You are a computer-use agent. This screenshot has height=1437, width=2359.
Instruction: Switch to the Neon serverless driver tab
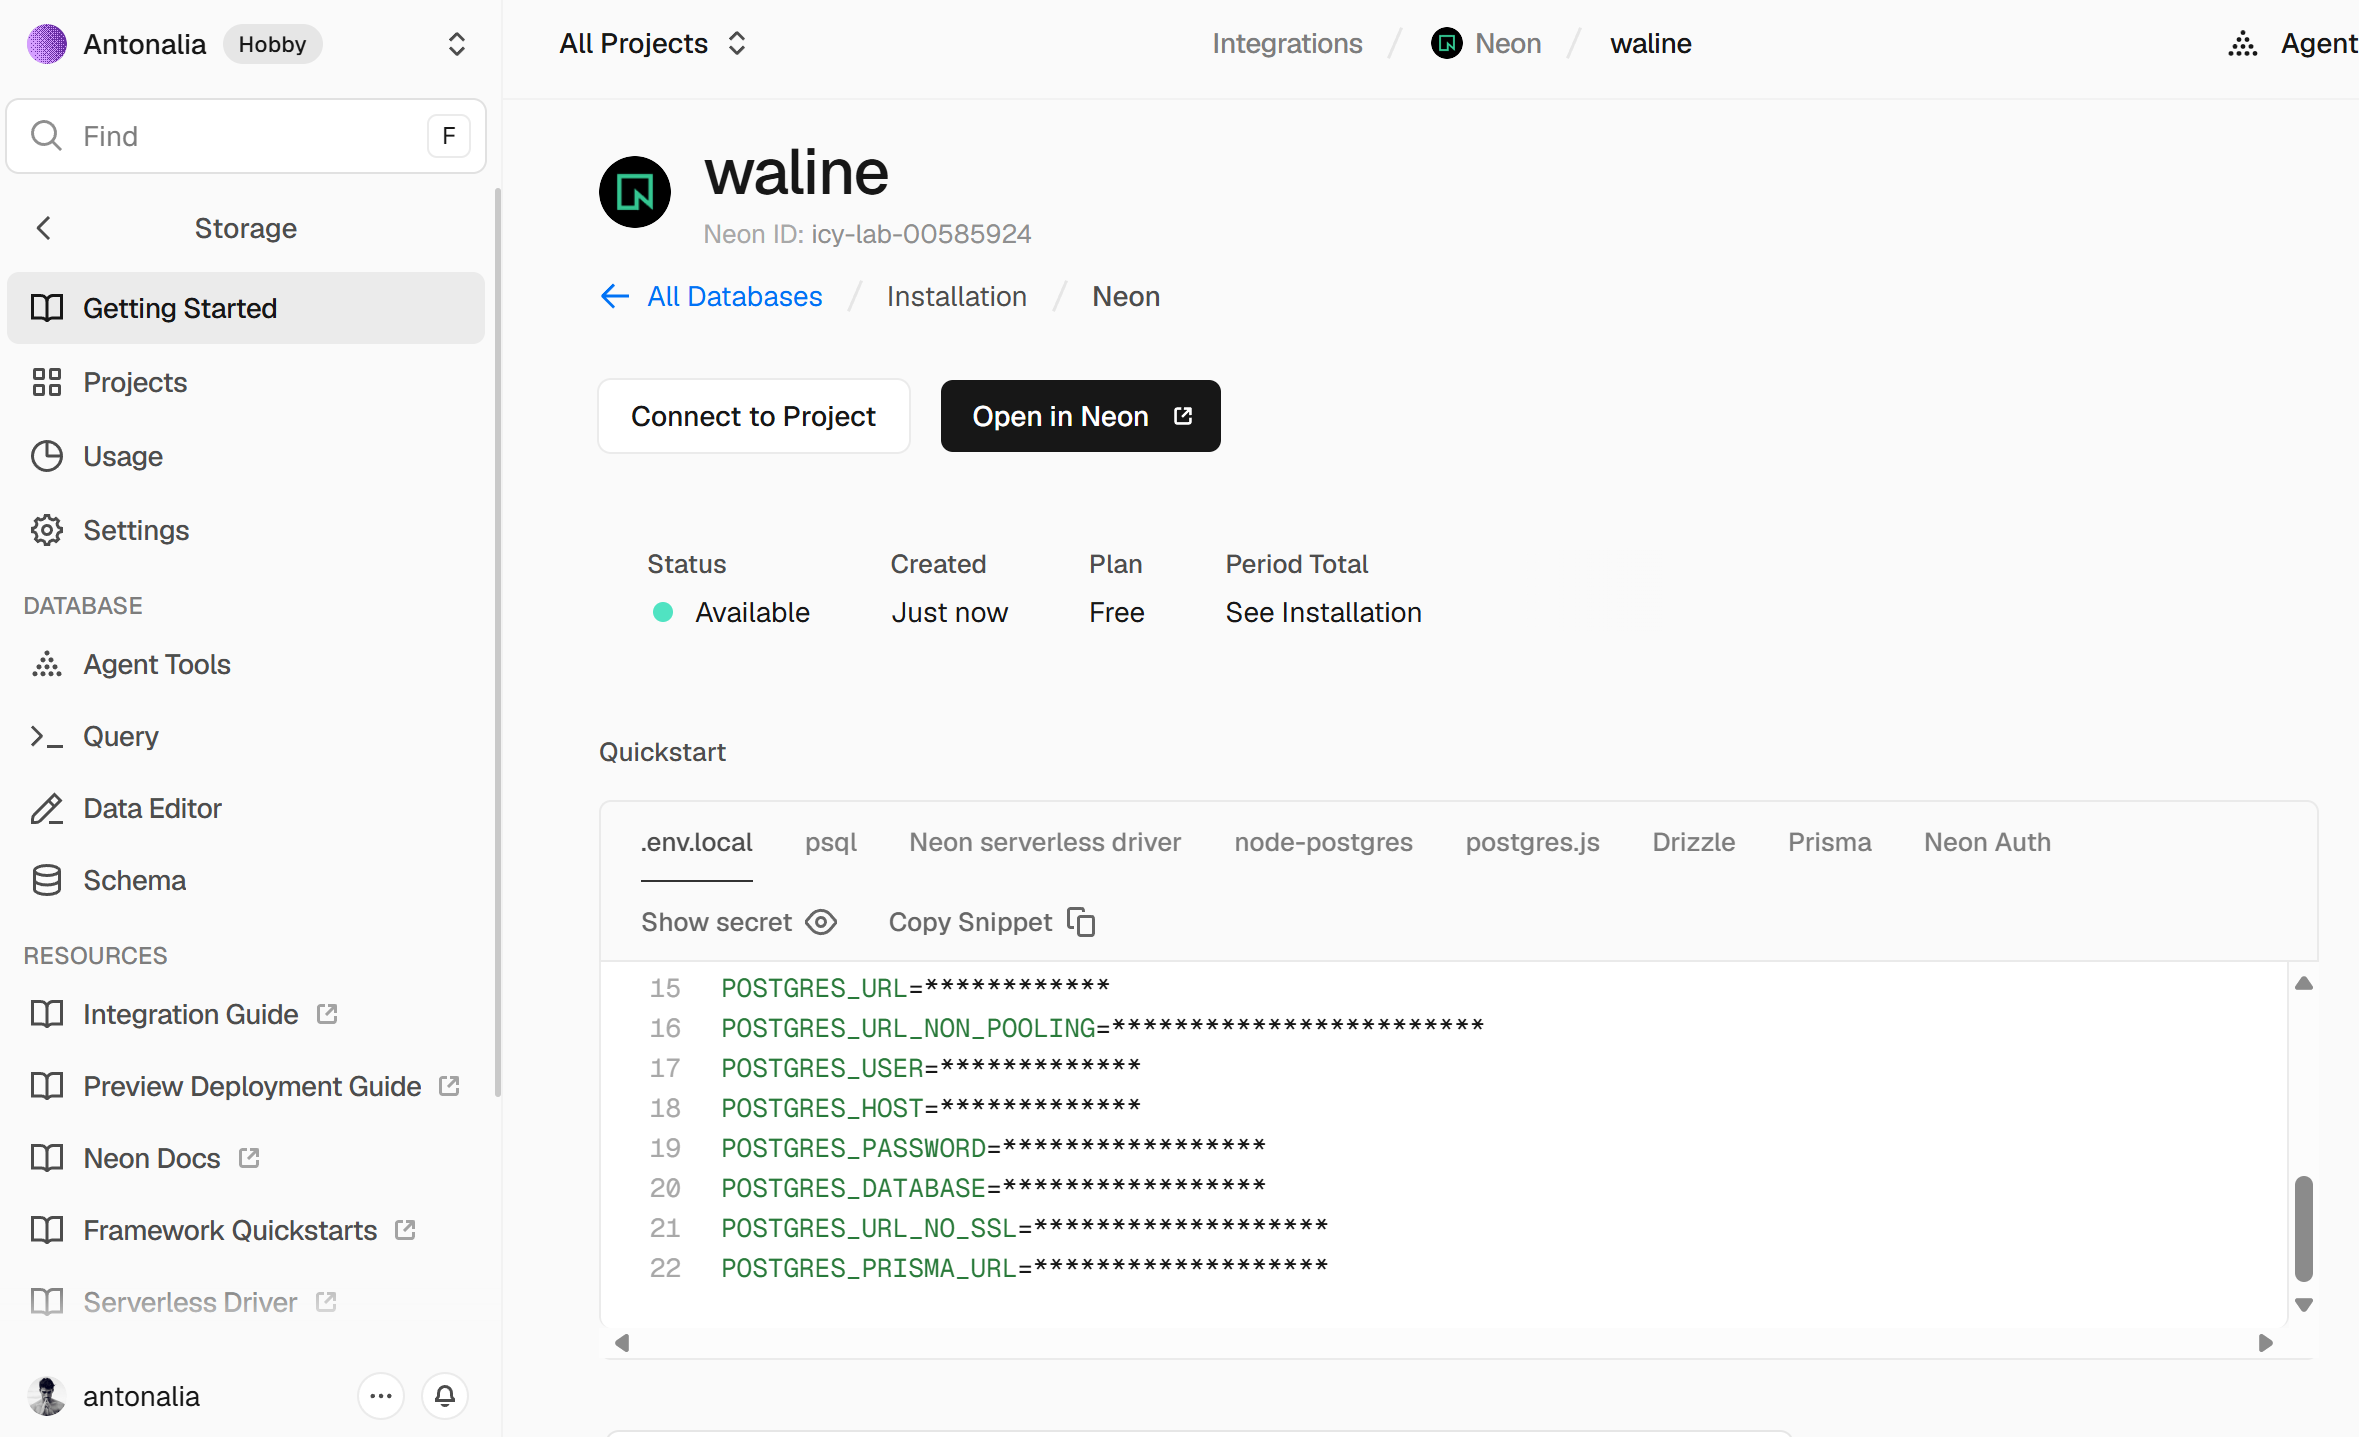click(1045, 842)
